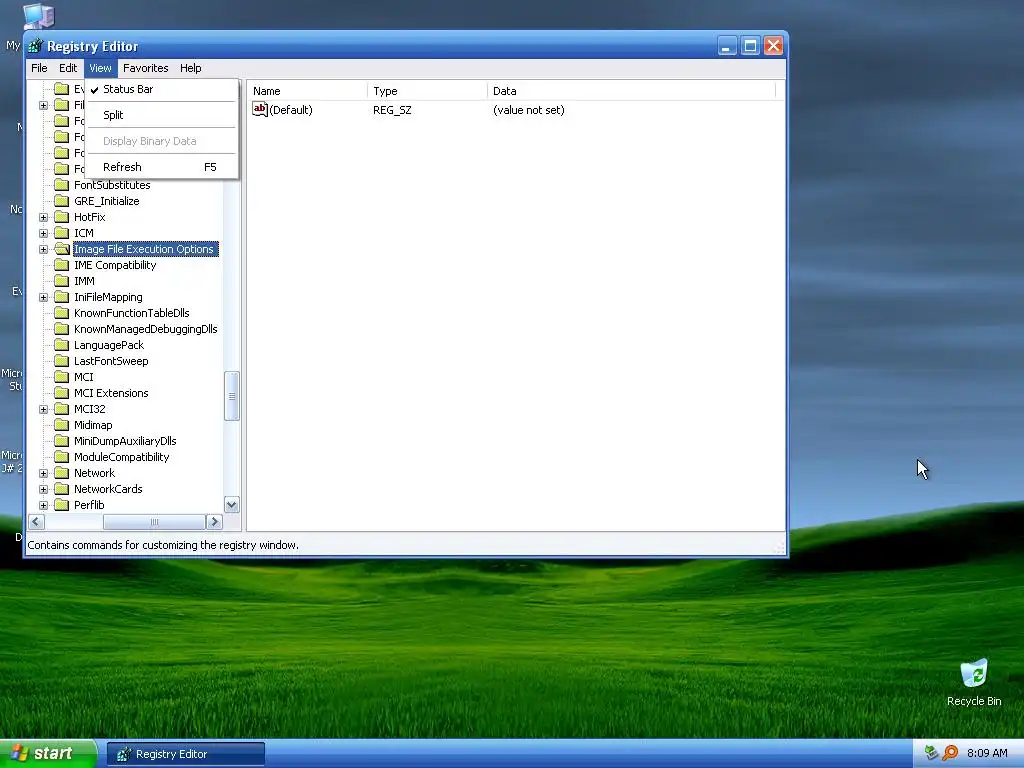
Task: Click the IMM folder icon
Action: point(61,281)
